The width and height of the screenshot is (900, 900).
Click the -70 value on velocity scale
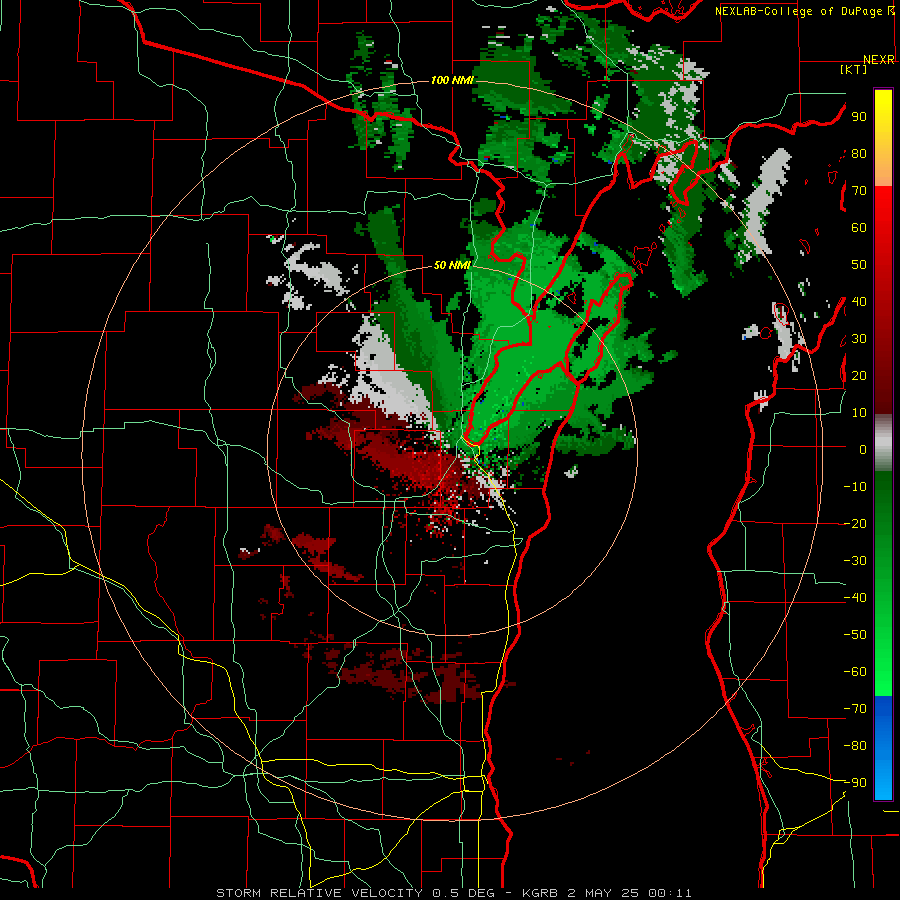click(855, 709)
